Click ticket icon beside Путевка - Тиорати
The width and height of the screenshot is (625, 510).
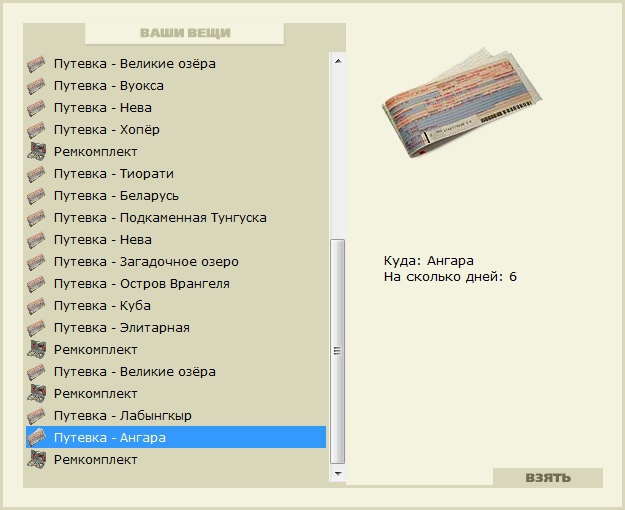coord(36,174)
